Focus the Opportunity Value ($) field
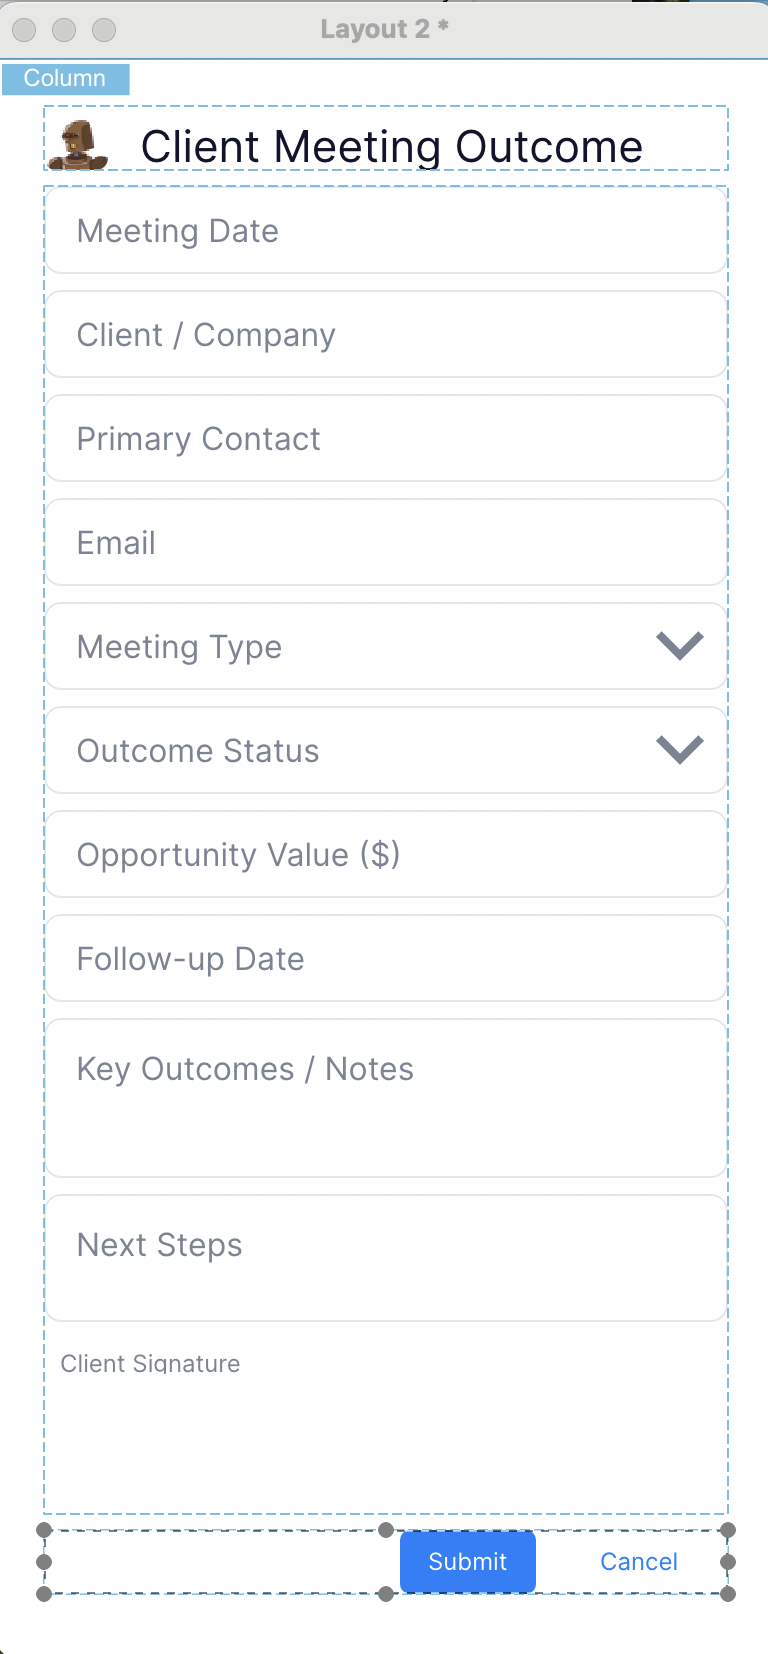The width and height of the screenshot is (768, 1654). coord(385,855)
